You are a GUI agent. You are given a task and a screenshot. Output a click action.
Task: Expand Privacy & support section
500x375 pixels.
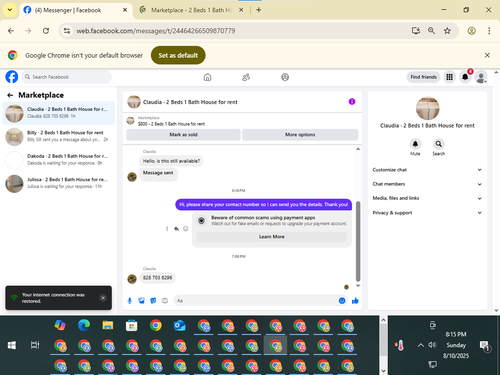[x=427, y=213]
